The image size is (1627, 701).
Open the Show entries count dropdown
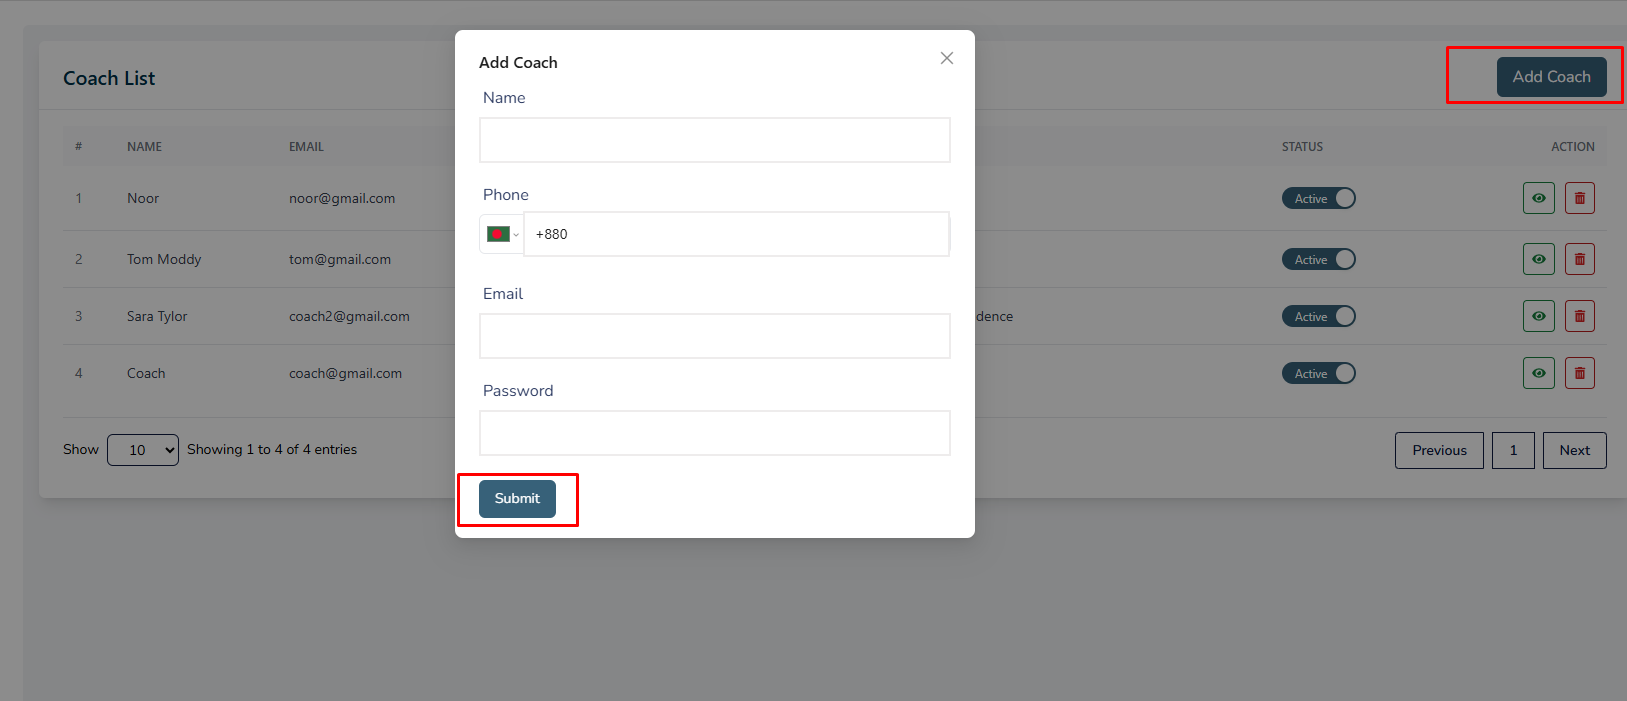coord(143,450)
